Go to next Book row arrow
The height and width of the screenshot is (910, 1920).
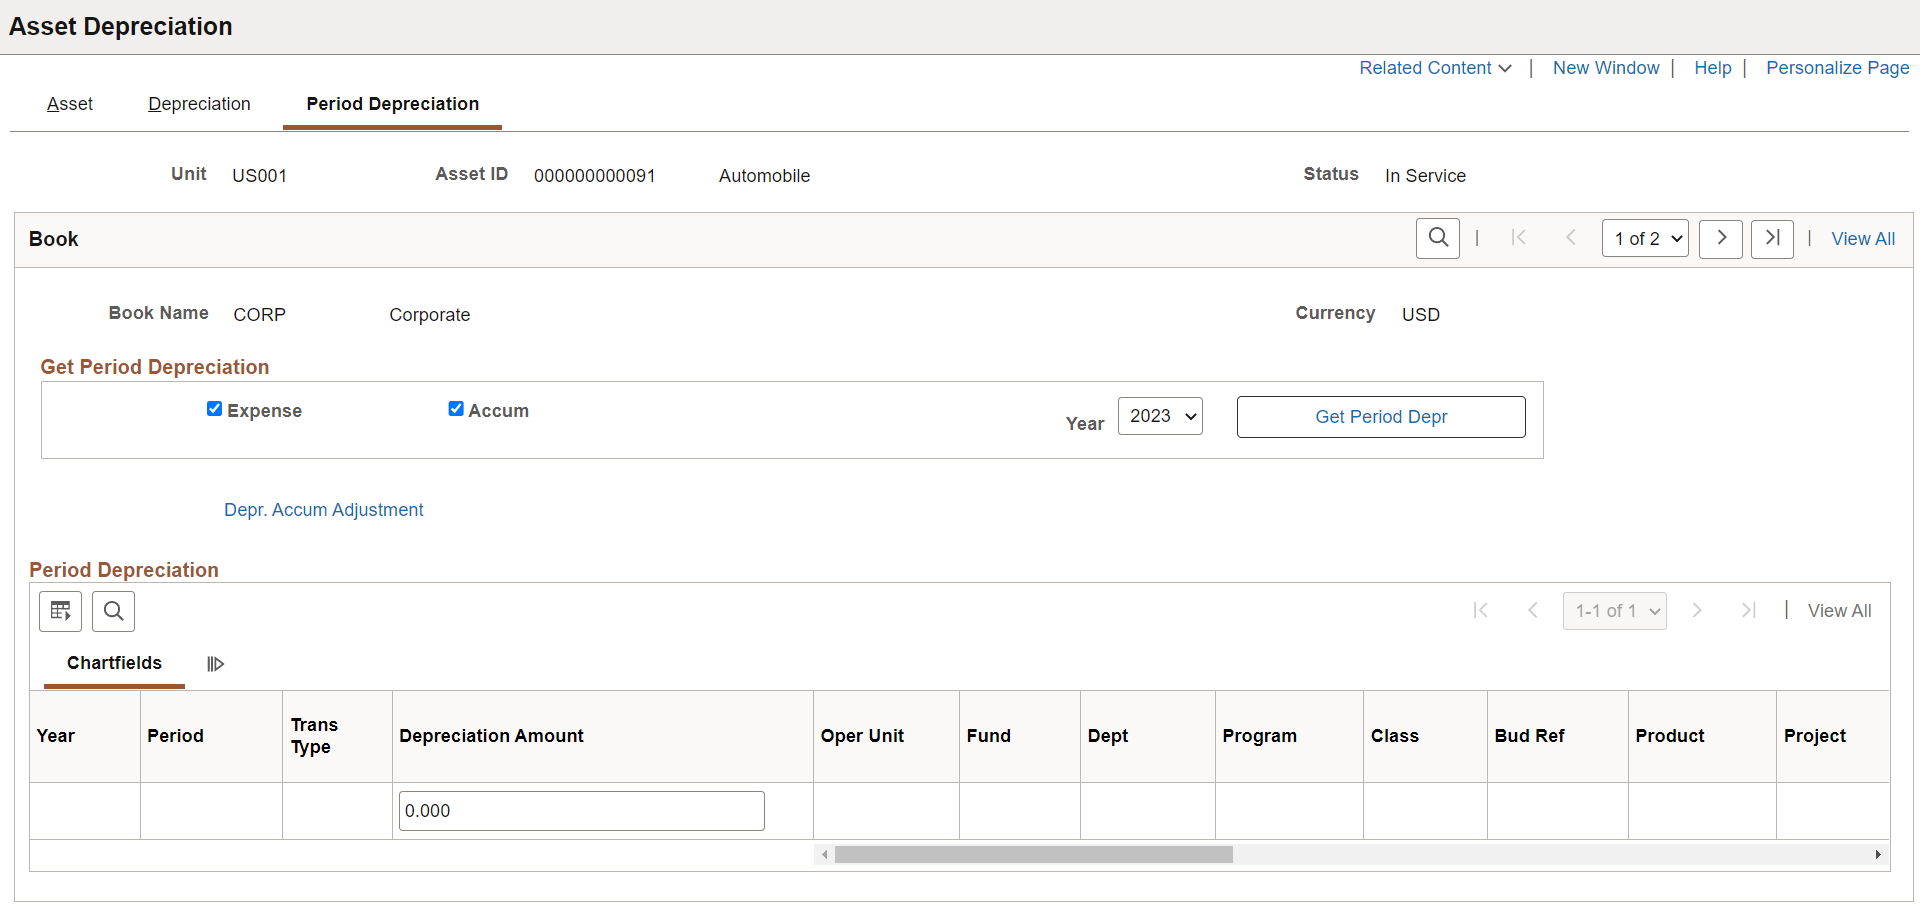[1721, 239]
